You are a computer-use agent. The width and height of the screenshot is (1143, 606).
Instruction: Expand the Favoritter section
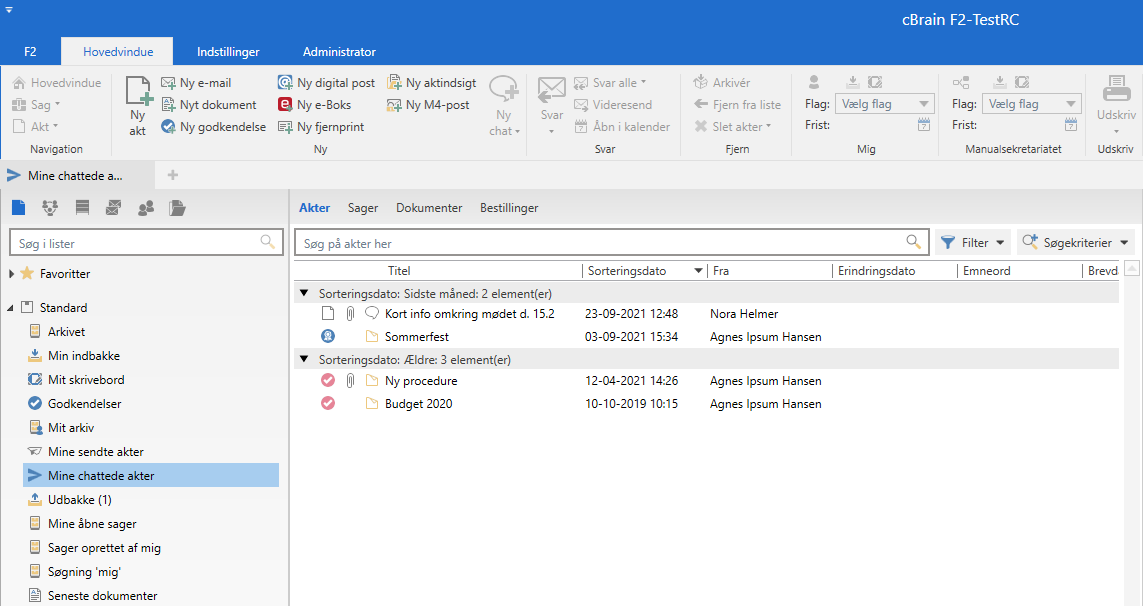click(x=12, y=274)
